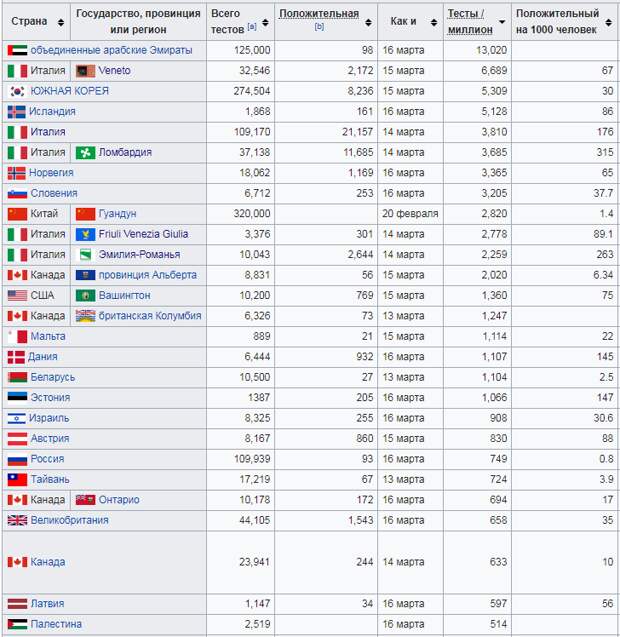Open the Veneto region link
Screen dimensions: 620x637
point(114,71)
